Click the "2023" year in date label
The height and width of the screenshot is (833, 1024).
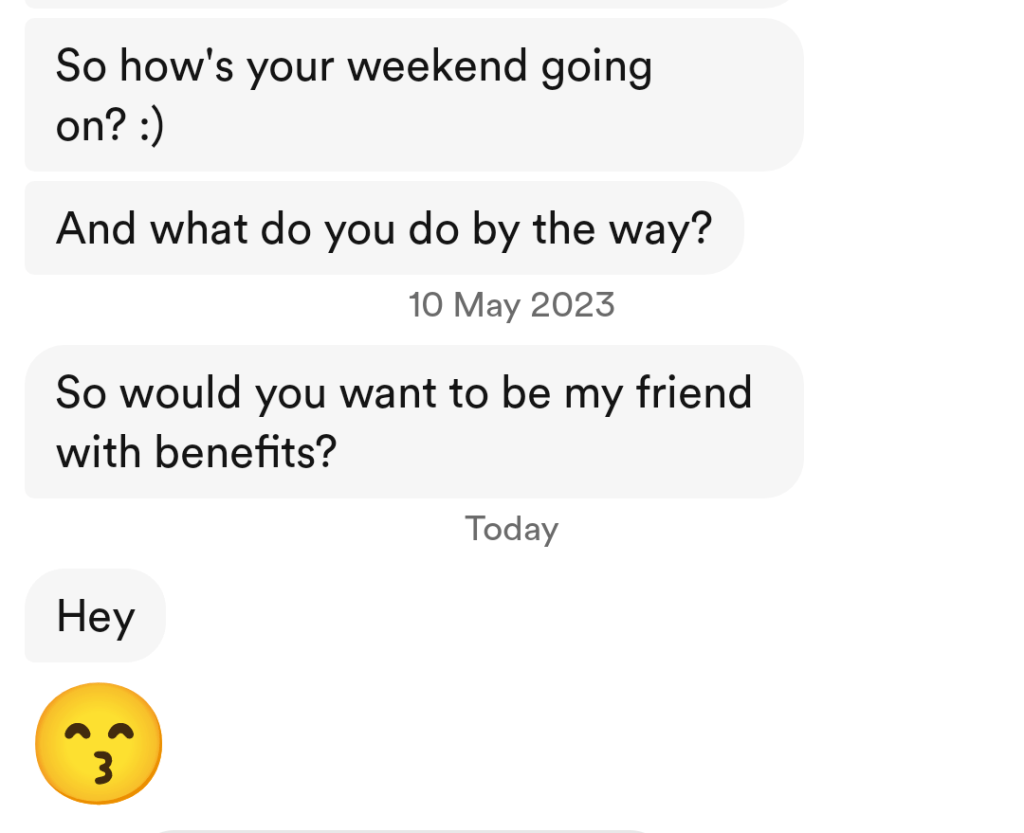pyautogui.click(x=572, y=305)
